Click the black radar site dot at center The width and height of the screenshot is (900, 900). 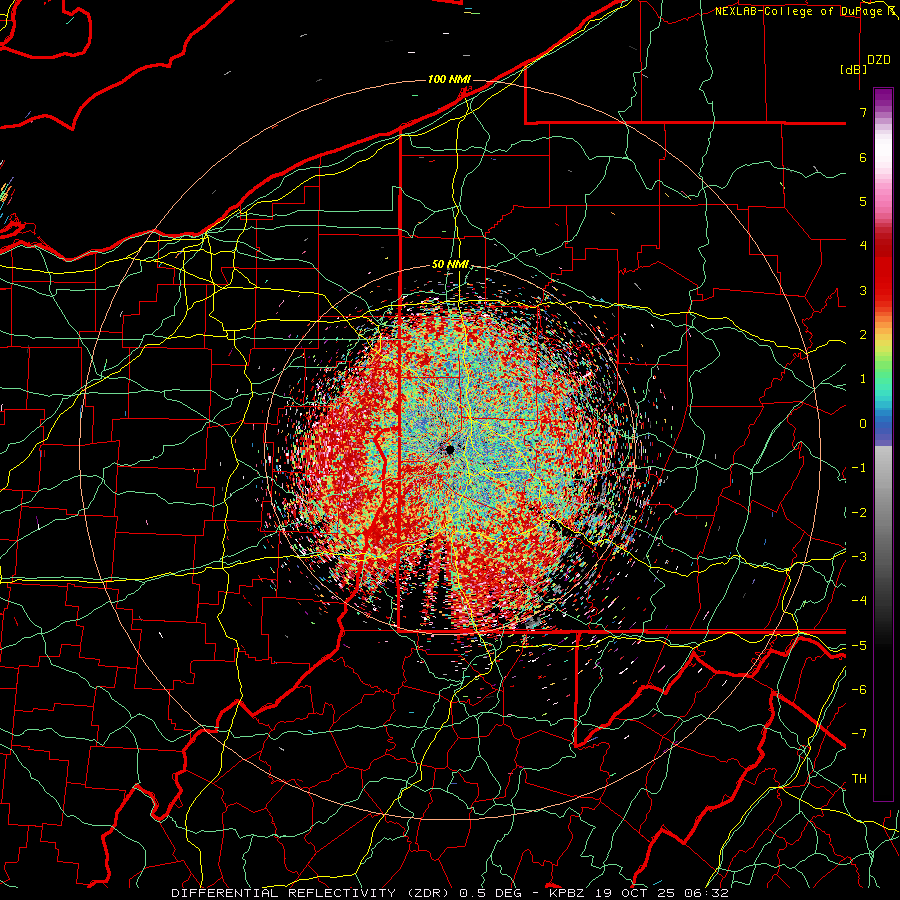pos(449,449)
